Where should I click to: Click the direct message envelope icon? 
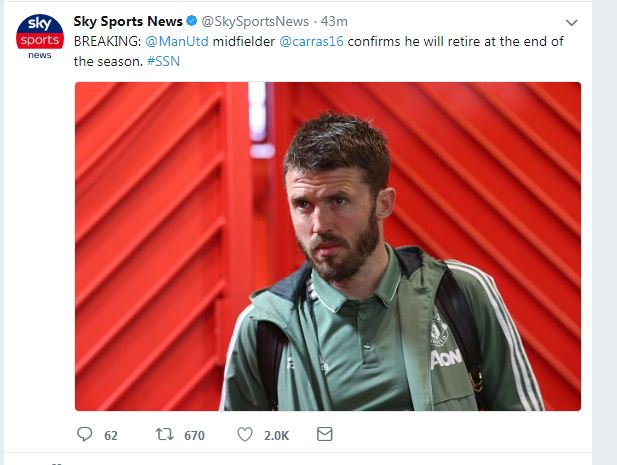coord(325,434)
